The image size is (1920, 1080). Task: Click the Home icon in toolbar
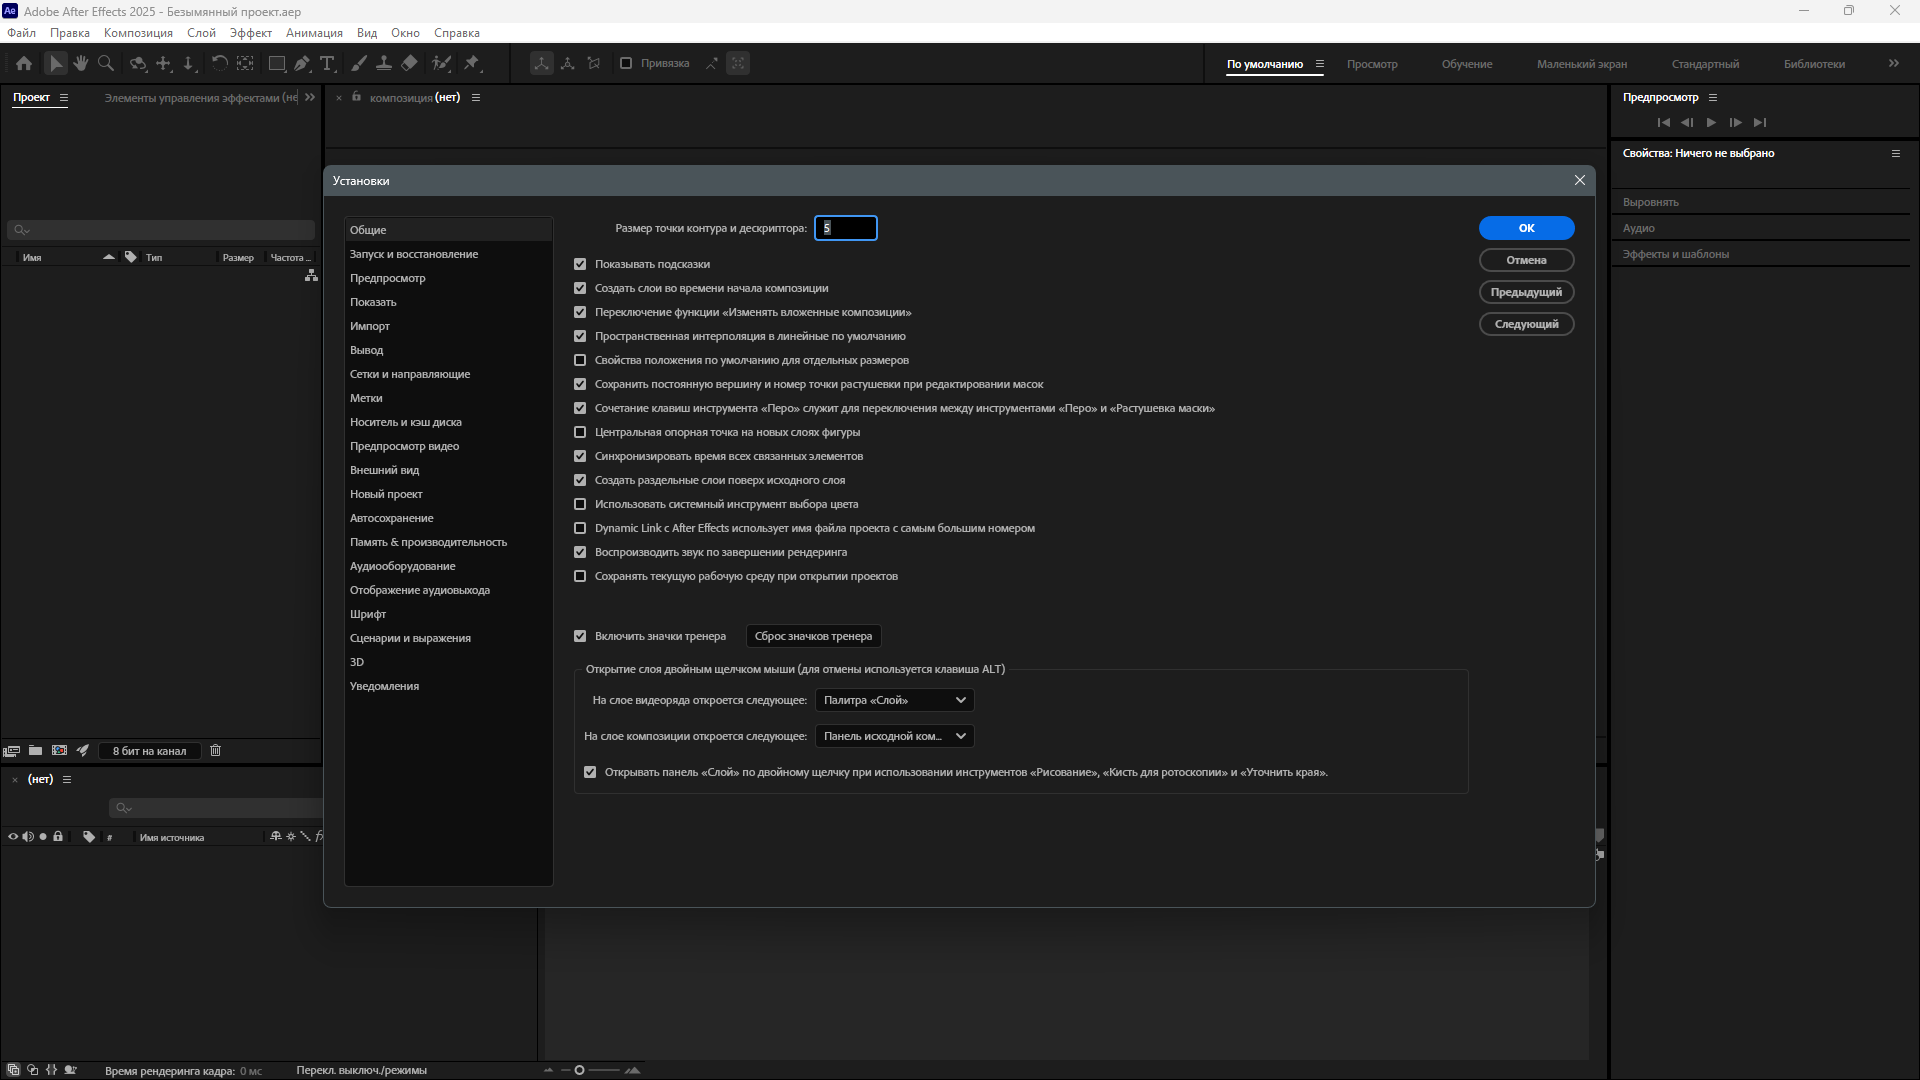click(24, 63)
